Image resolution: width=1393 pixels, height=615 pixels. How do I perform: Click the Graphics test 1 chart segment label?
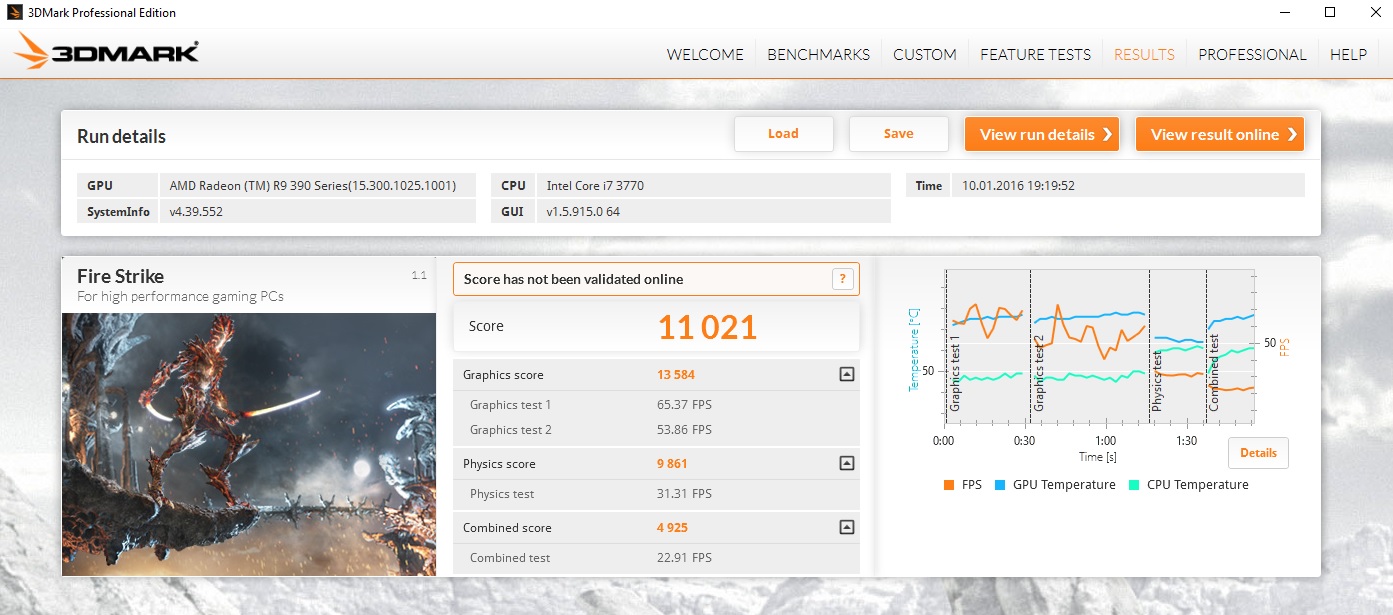click(x=956, y=375)
